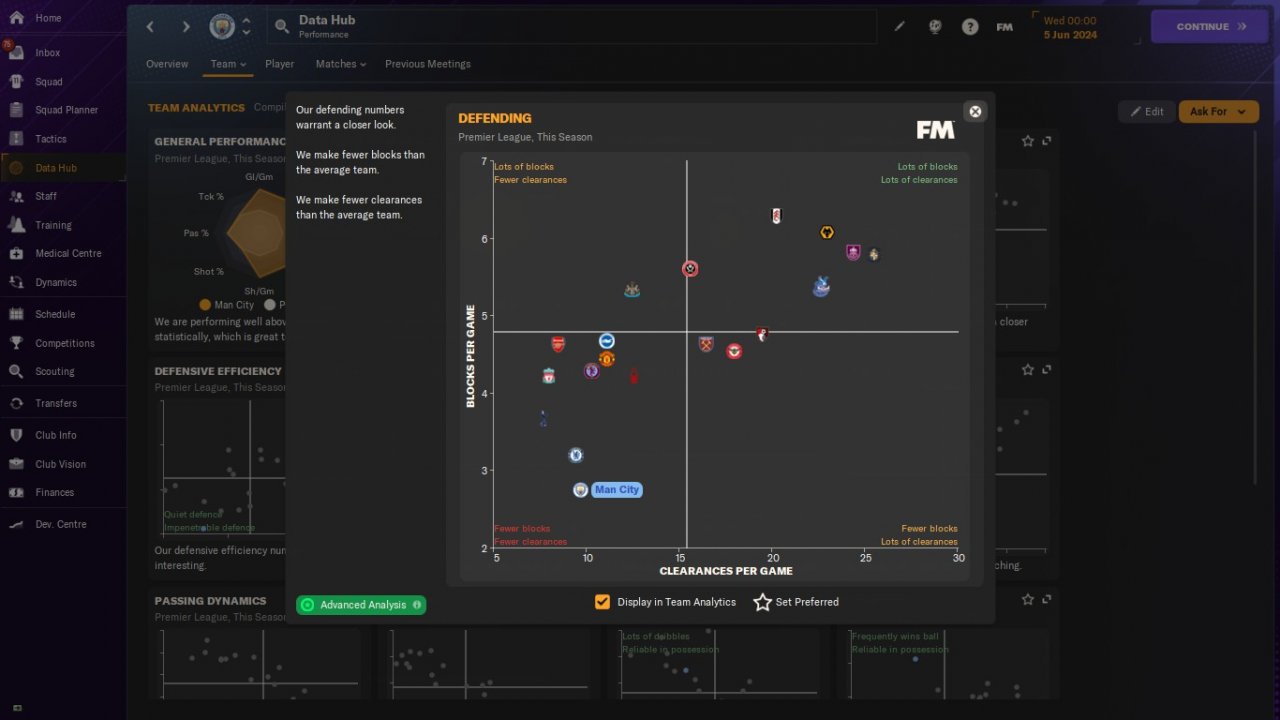Click the FM logo button in header
1280x720 pixels.
1005,27
